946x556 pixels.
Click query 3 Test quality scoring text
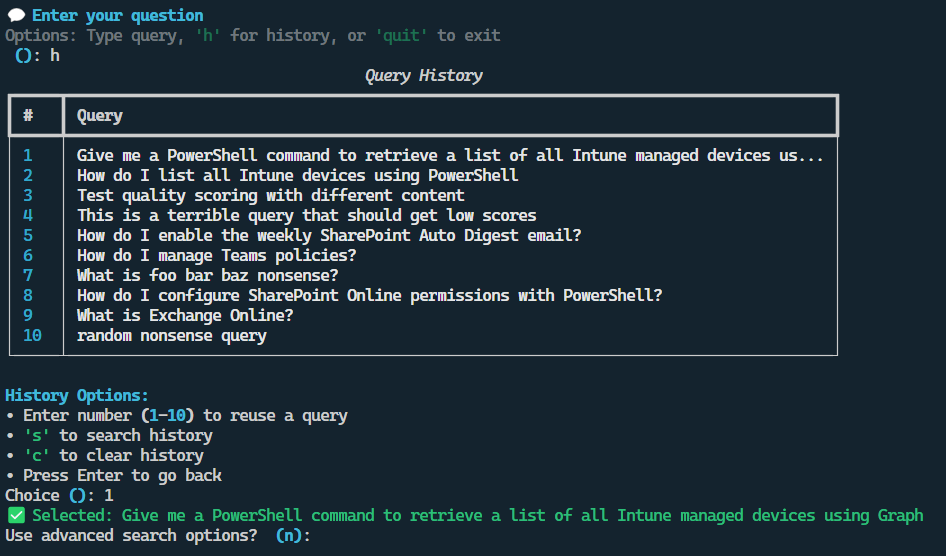(270, 196)
